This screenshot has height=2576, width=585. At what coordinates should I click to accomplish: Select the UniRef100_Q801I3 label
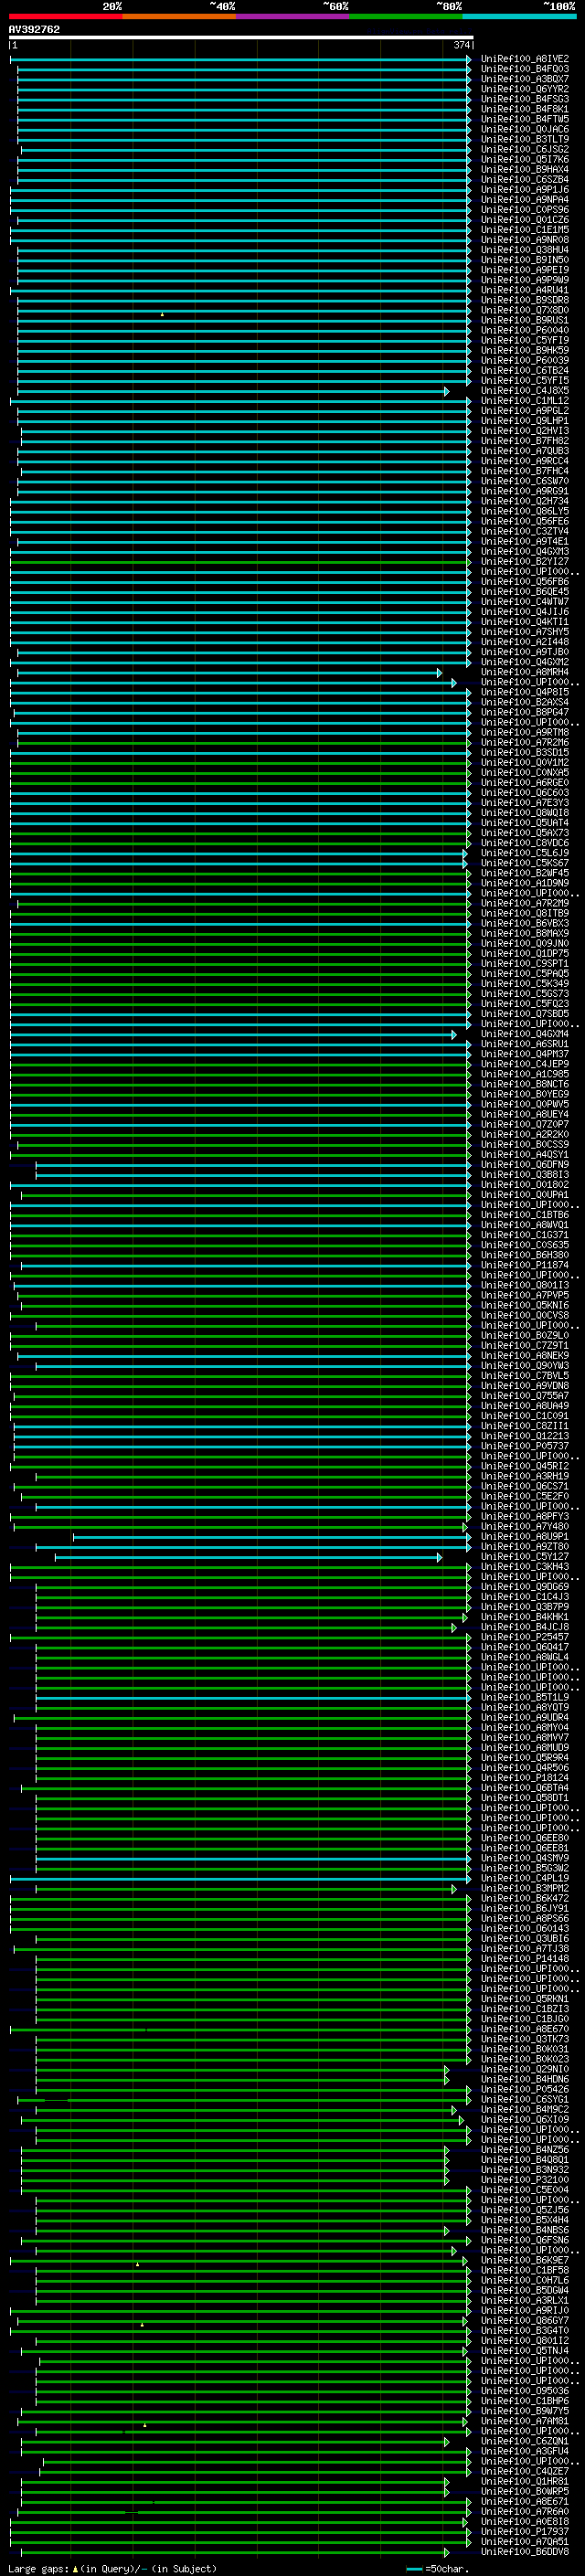pyautogui.click(x=525, y=1285)
